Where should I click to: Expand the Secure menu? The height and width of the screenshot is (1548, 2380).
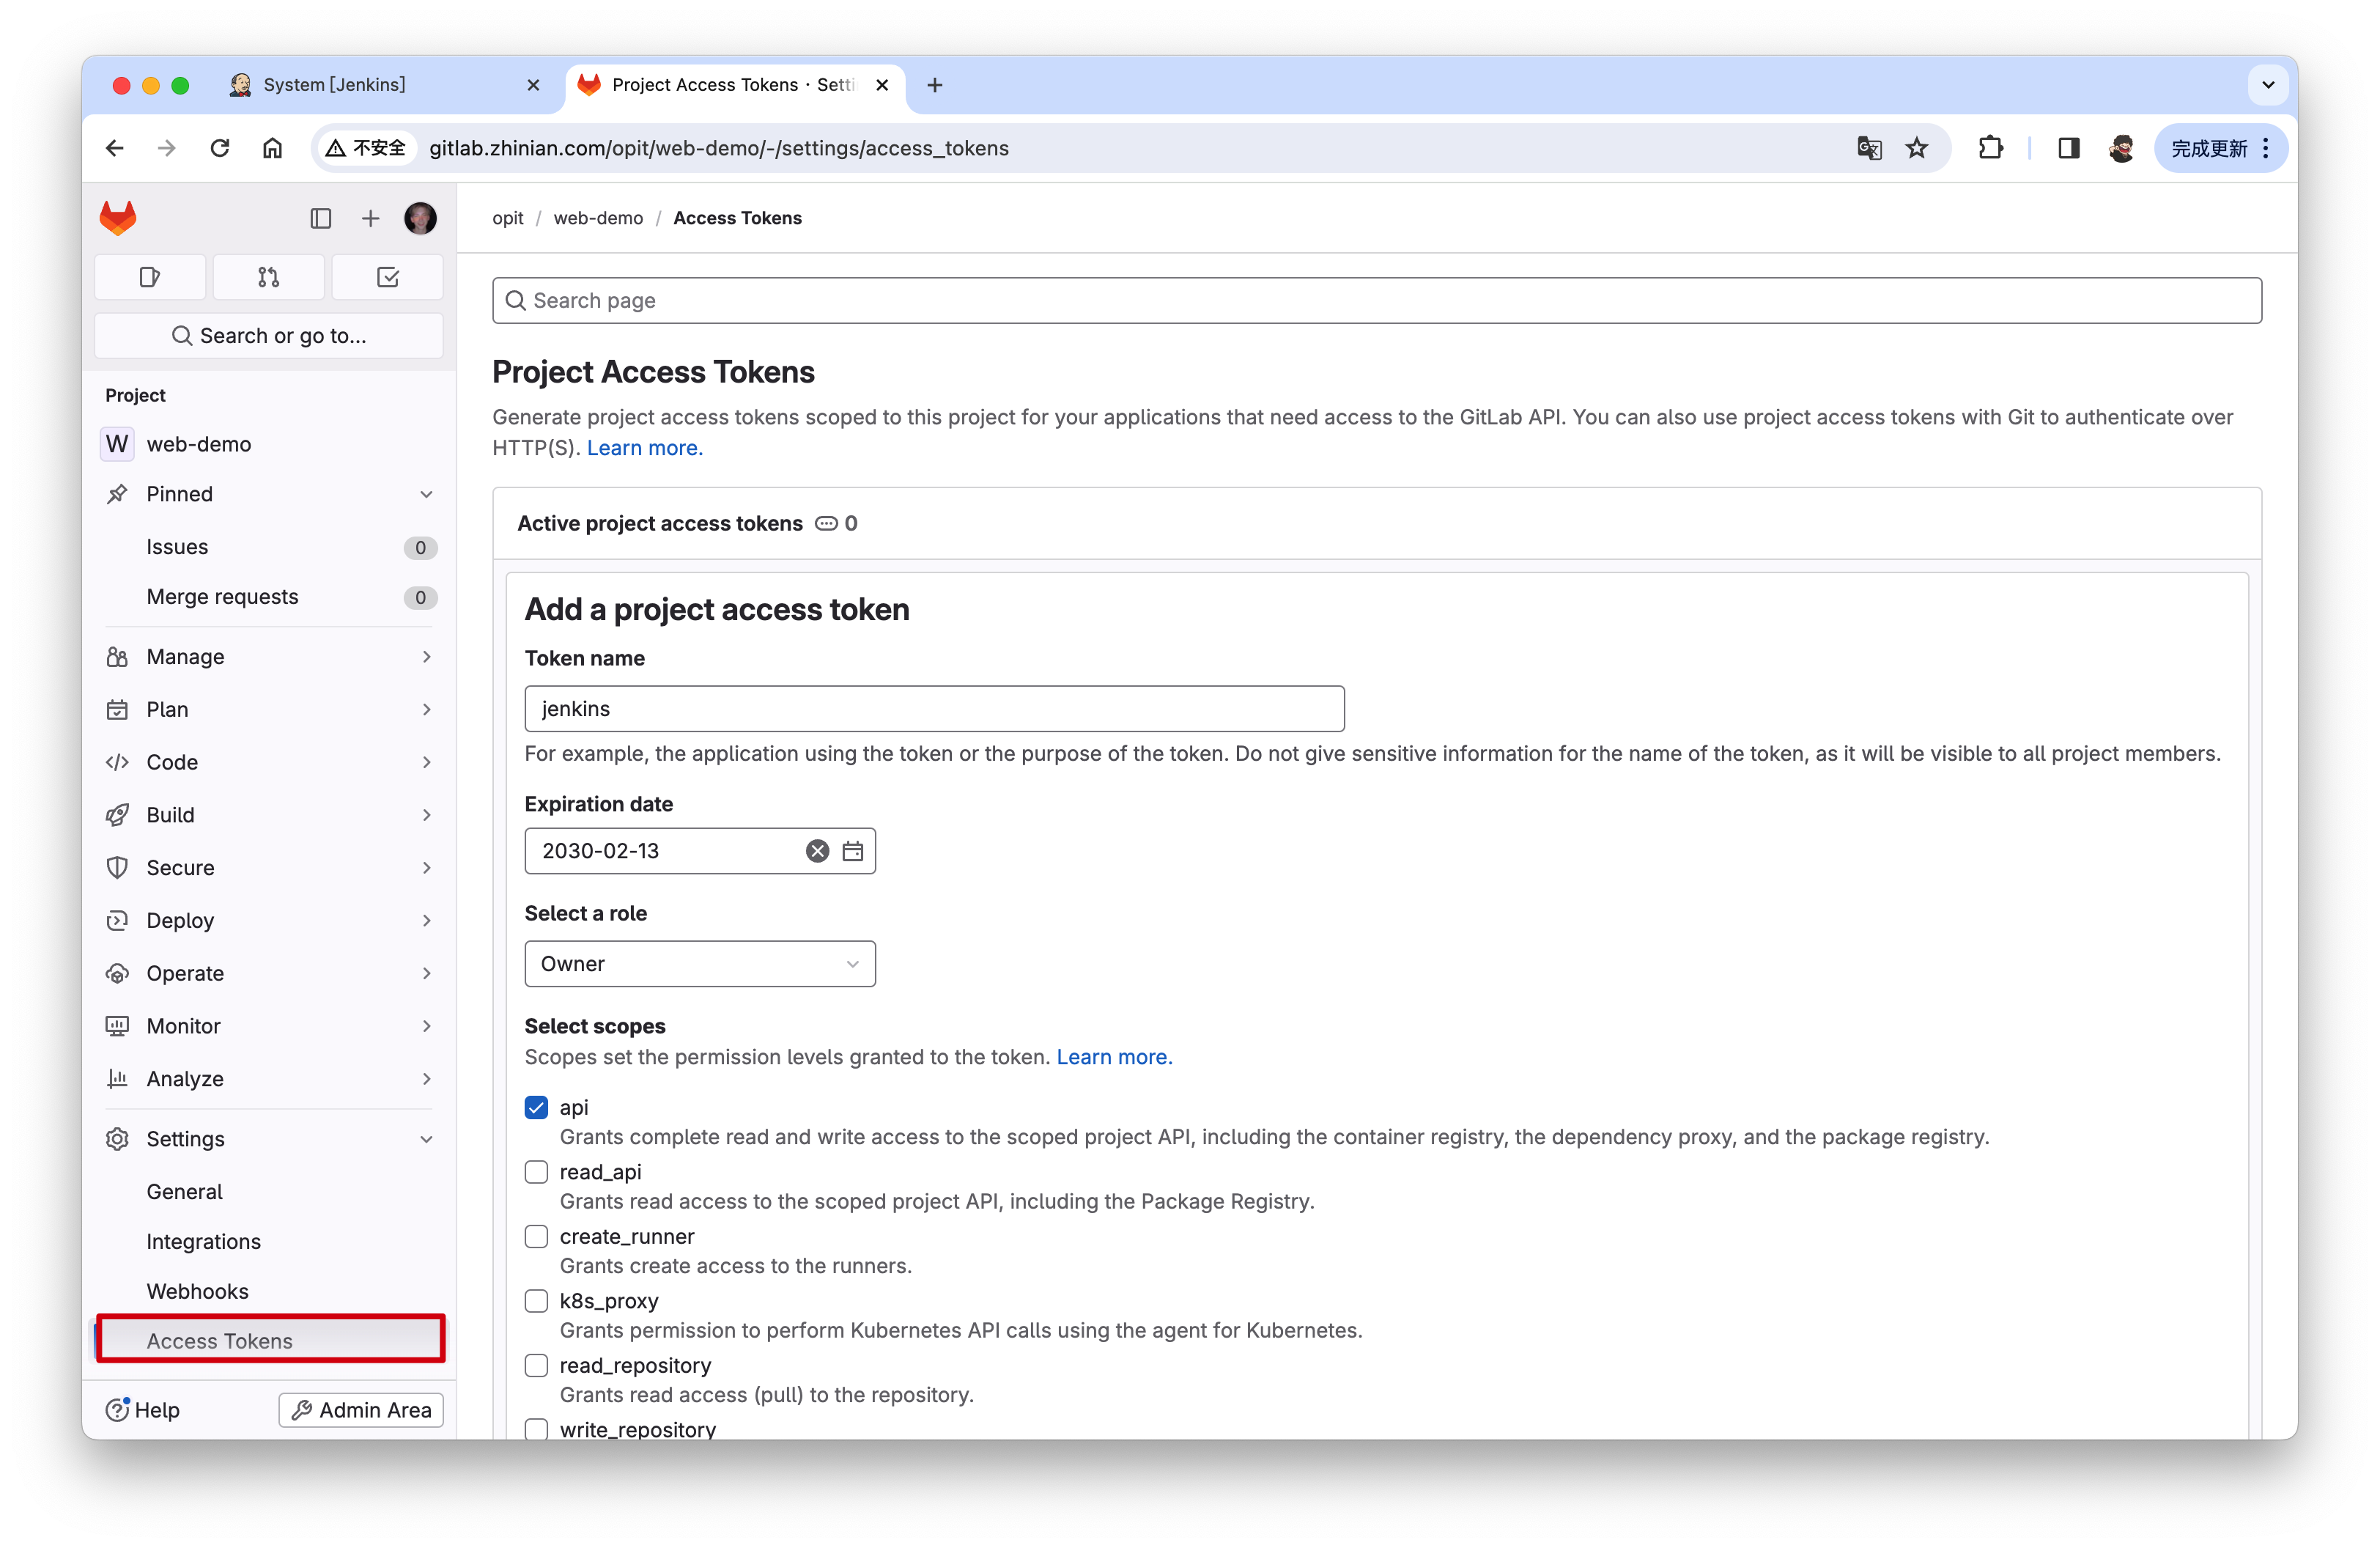coord(270,868)
